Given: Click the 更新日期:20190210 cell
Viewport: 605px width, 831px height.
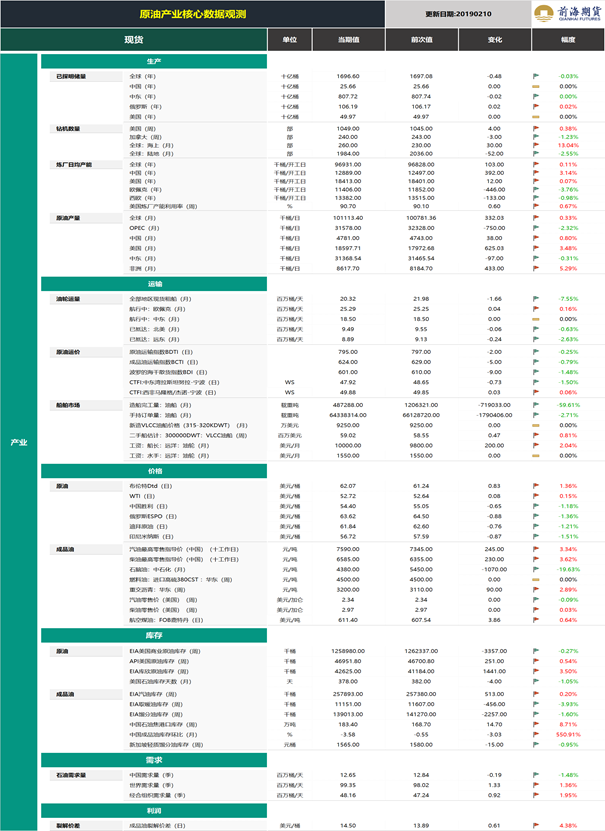Looking at the screenshot, I should (458, 14).
